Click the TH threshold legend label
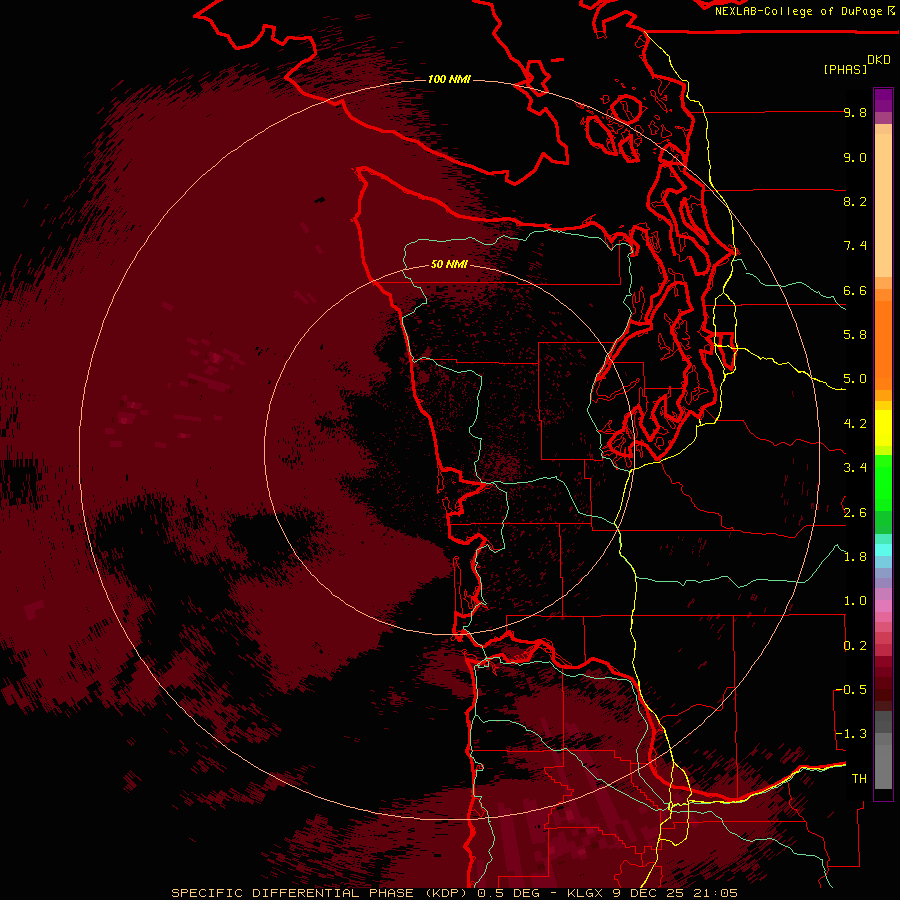Viewport: 900px width, 900px height. [x=859, y=779]
